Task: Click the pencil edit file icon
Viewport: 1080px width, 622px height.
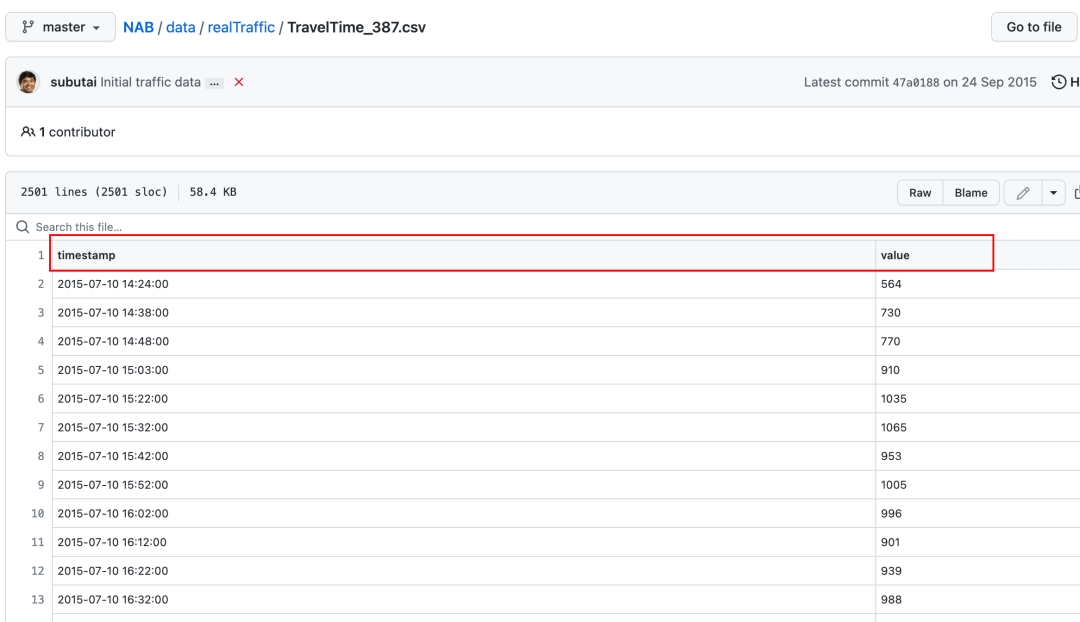Action: pyautogui.click(x=1022, y=193)
